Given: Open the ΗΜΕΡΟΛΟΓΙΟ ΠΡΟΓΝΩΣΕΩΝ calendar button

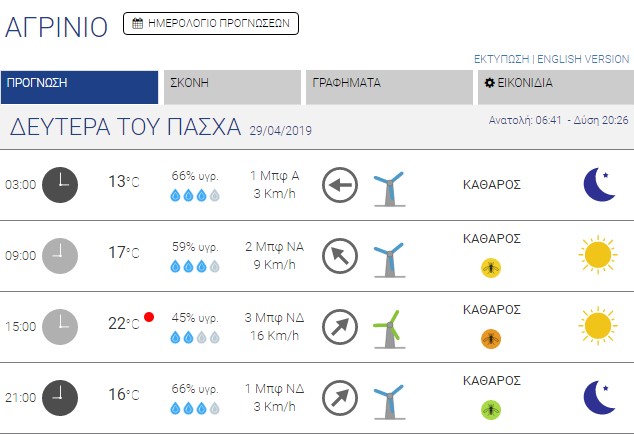Looking at the screenshot, I should [210, 23].
